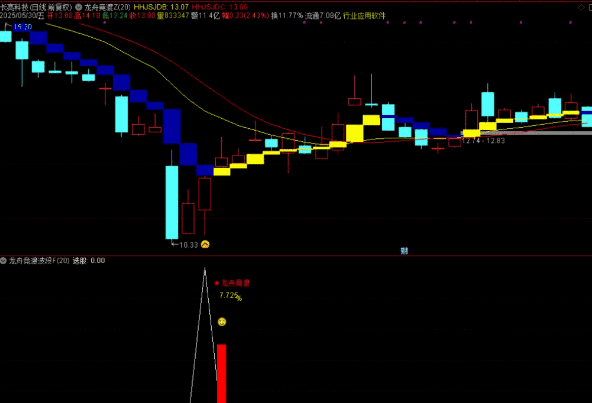This screenshot has height=403, width=592.
Task: Click the diamond icon in the top-right corner
Action: pyautogui.click(x=581, y=7)
